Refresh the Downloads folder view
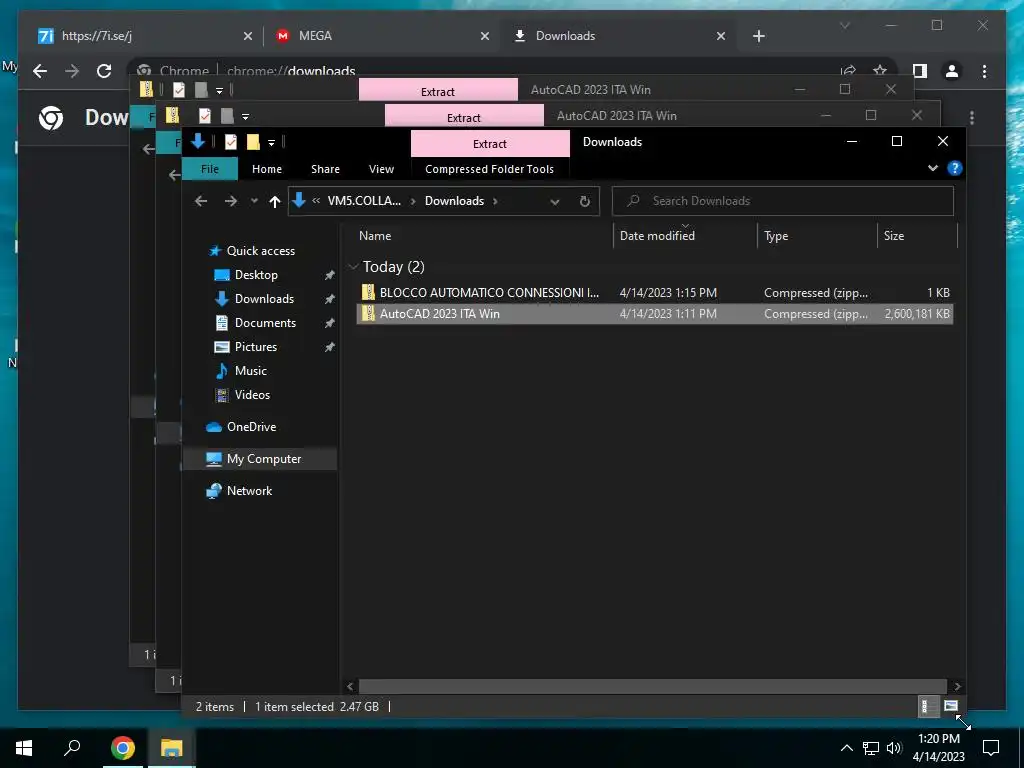Screen dimensions: 1024x768 [584, 201]
